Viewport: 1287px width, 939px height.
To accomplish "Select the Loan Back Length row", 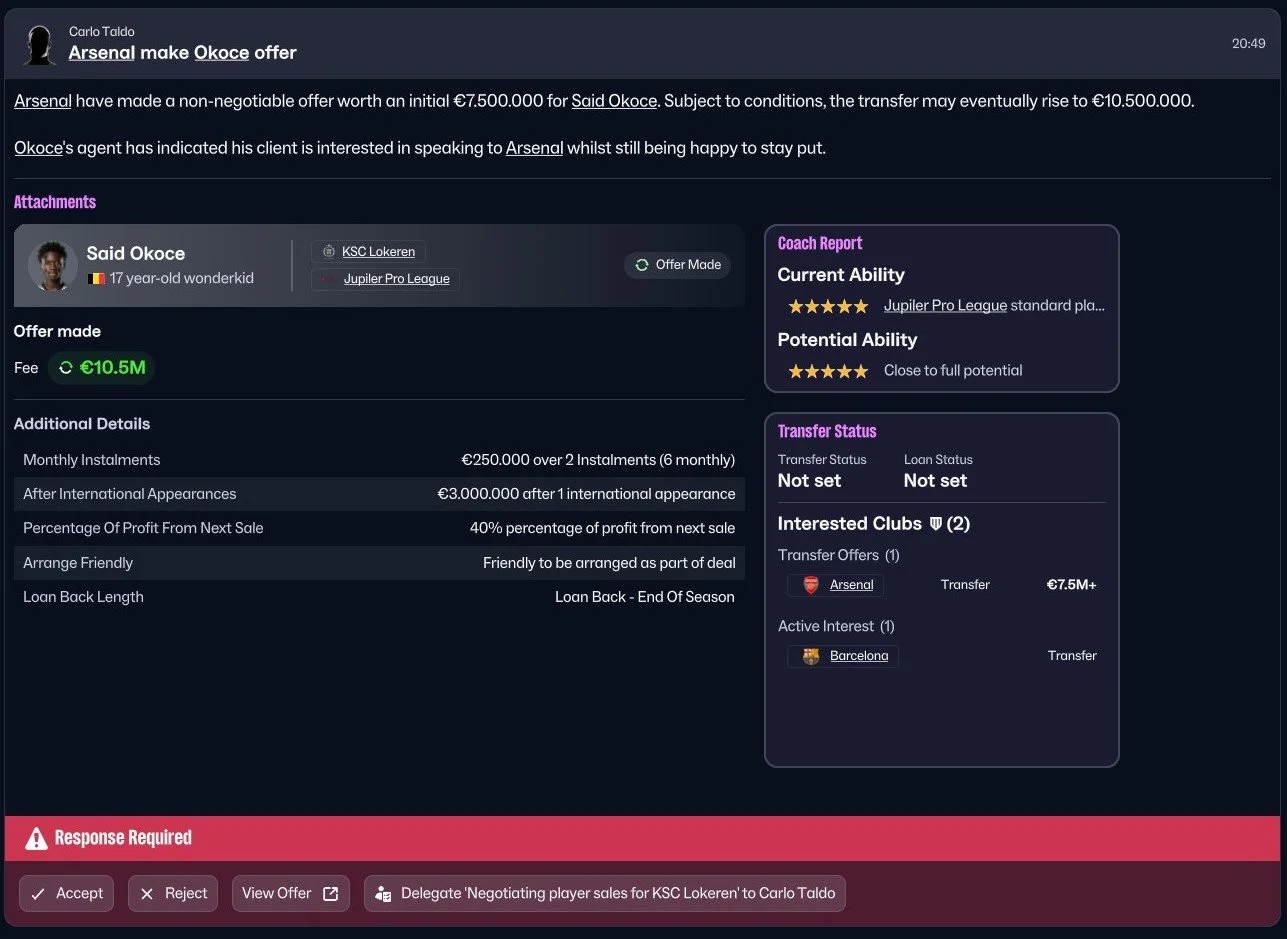I will 379,597.
